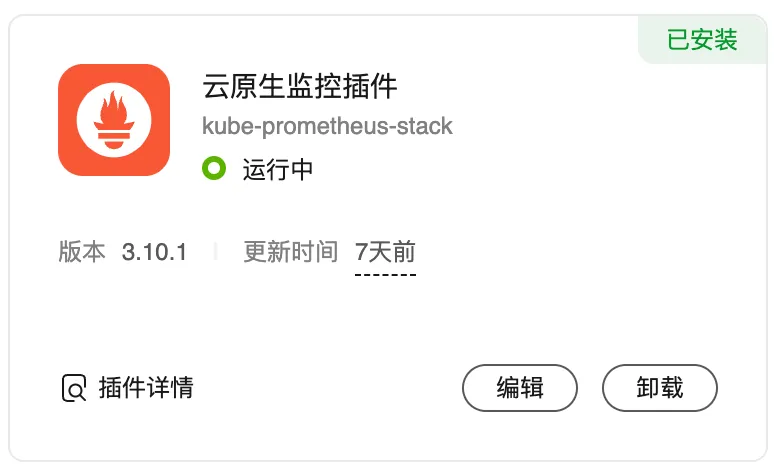This screenshot has height=472, width=778.
Task: Click the 运行中 status text
Action: coord(278,169)
